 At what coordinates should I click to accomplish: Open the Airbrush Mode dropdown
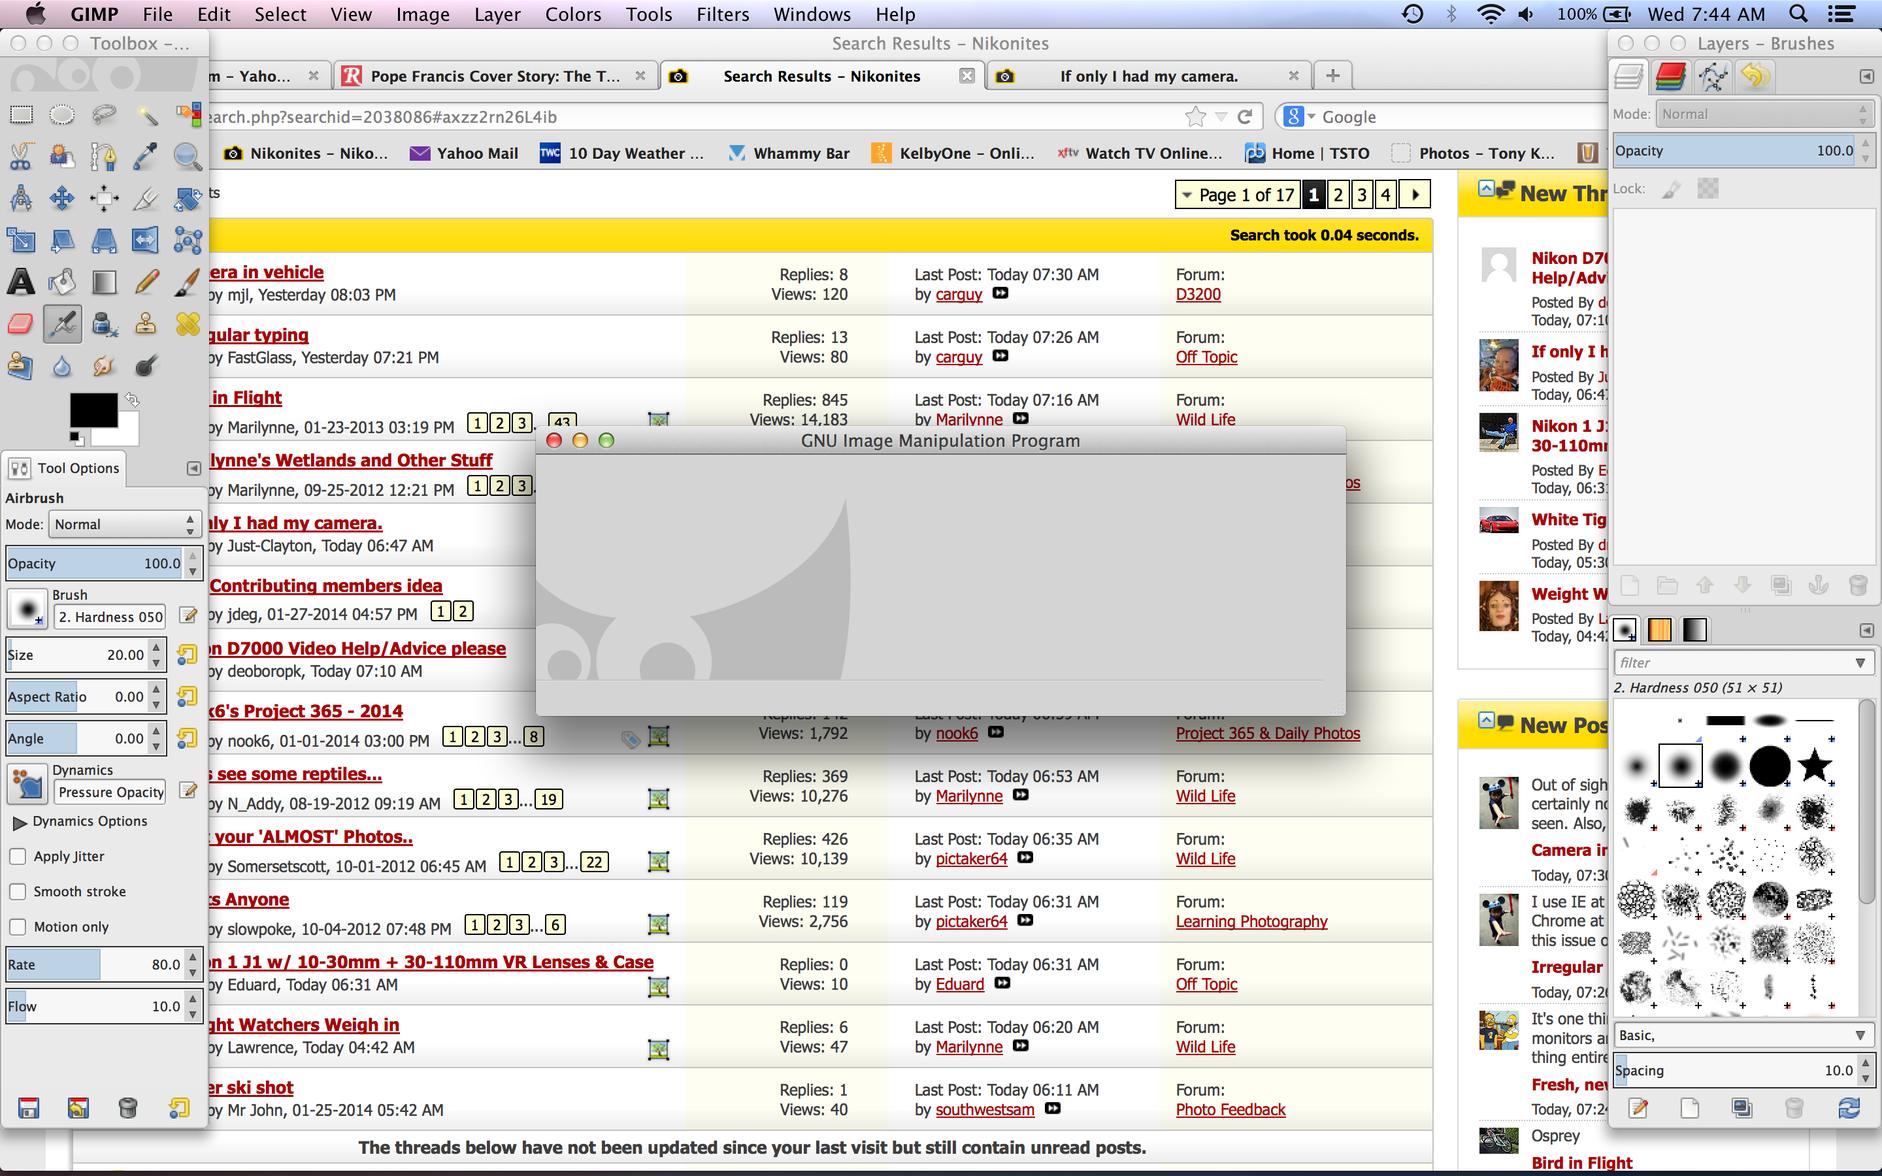pyautogui.click(x=124, y=525)
